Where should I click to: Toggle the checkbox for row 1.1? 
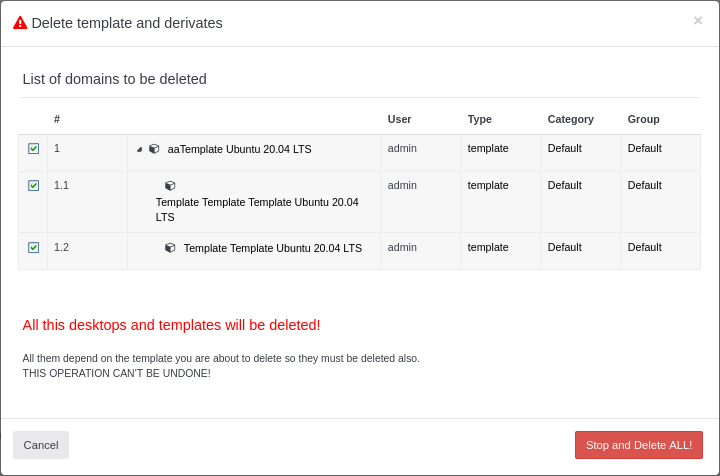tap(33, 186)
